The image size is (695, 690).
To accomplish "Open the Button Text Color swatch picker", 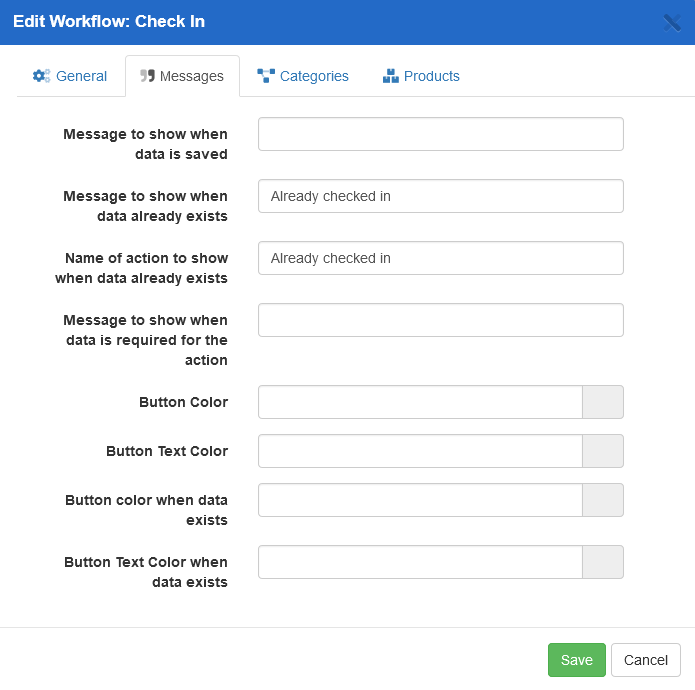I will 603,451.
